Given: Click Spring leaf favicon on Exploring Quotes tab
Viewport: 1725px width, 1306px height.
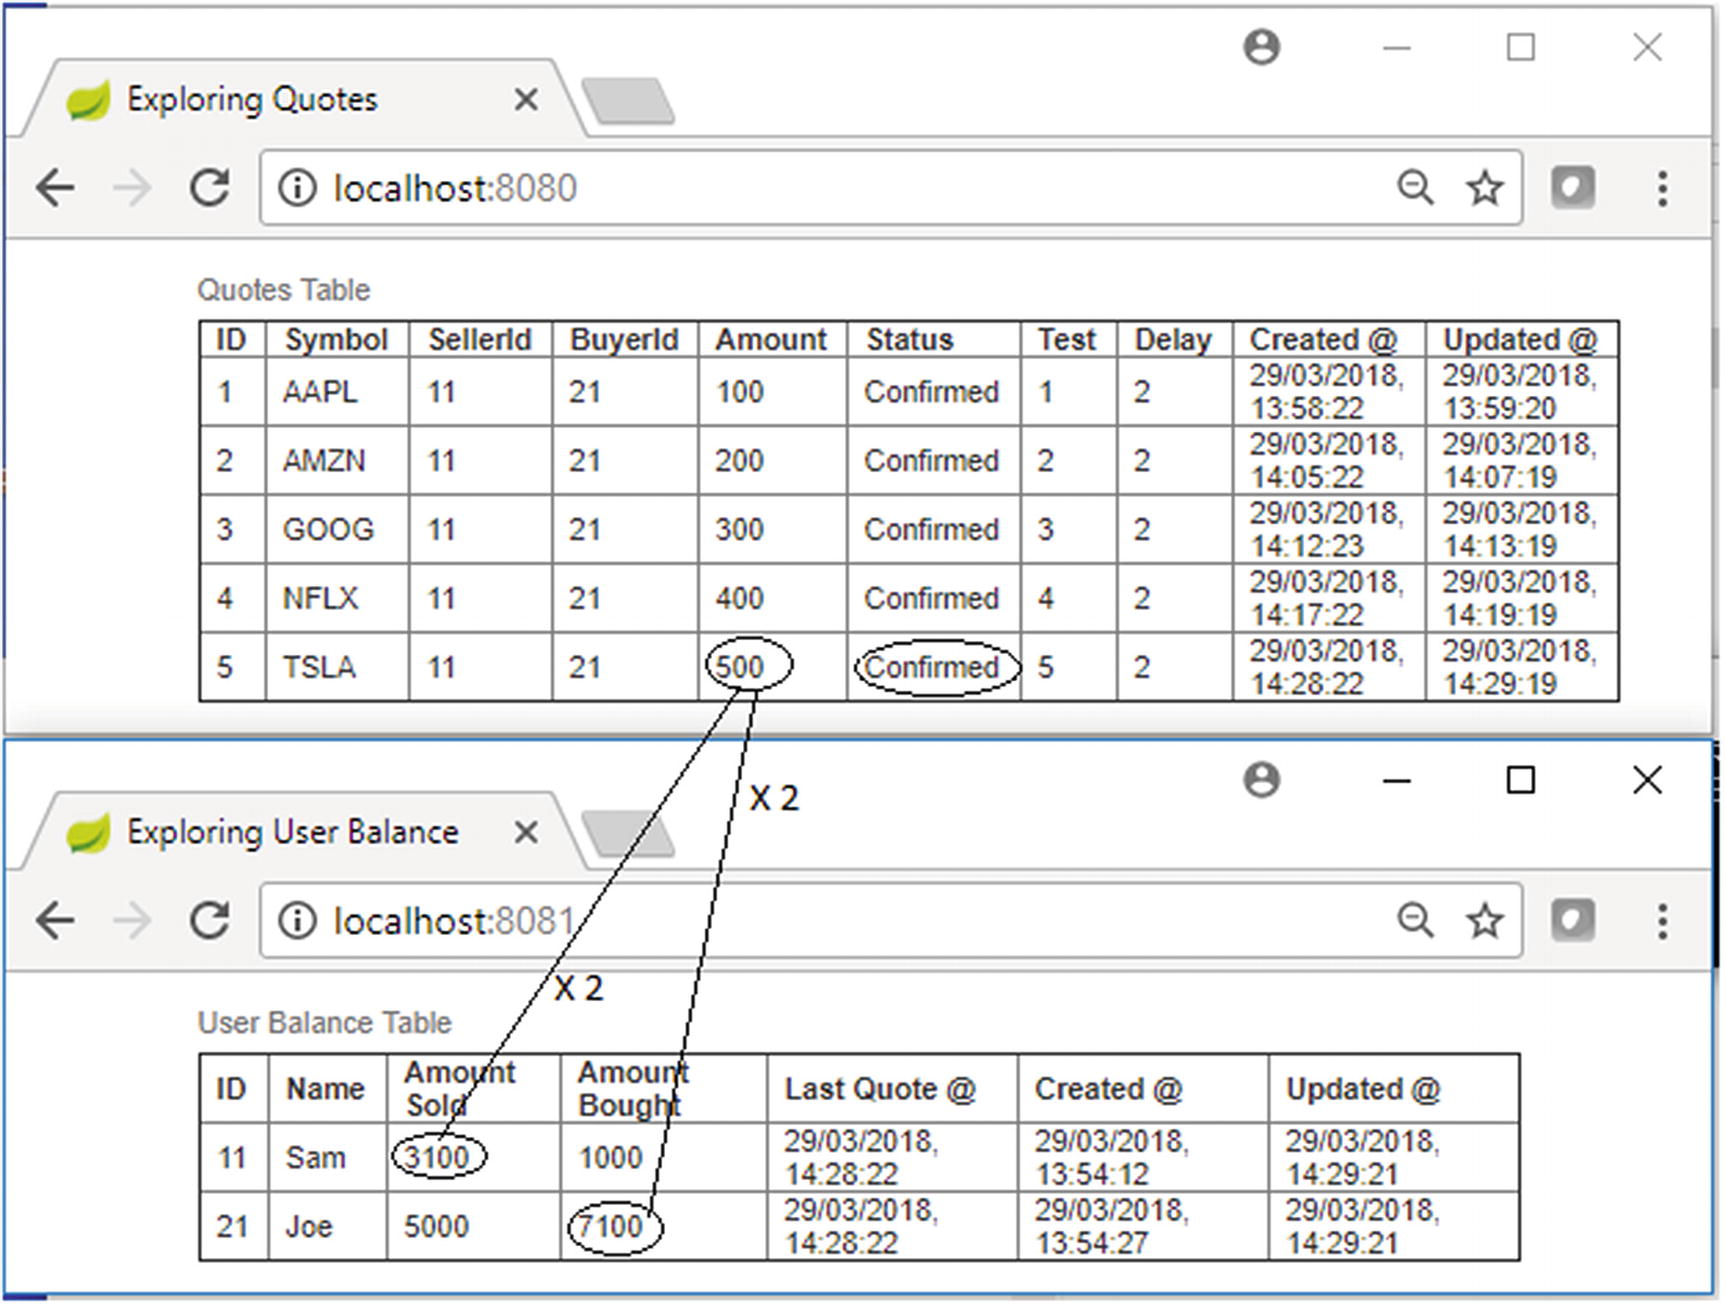Looking at the screenshot, I should point(88,100).
